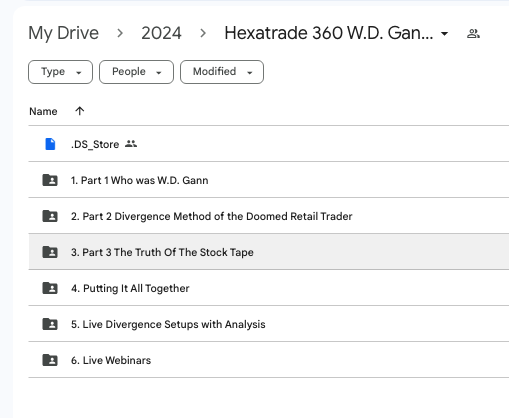
Task: Select the .DS_Store file name
Action: click(x=95, y=144)
